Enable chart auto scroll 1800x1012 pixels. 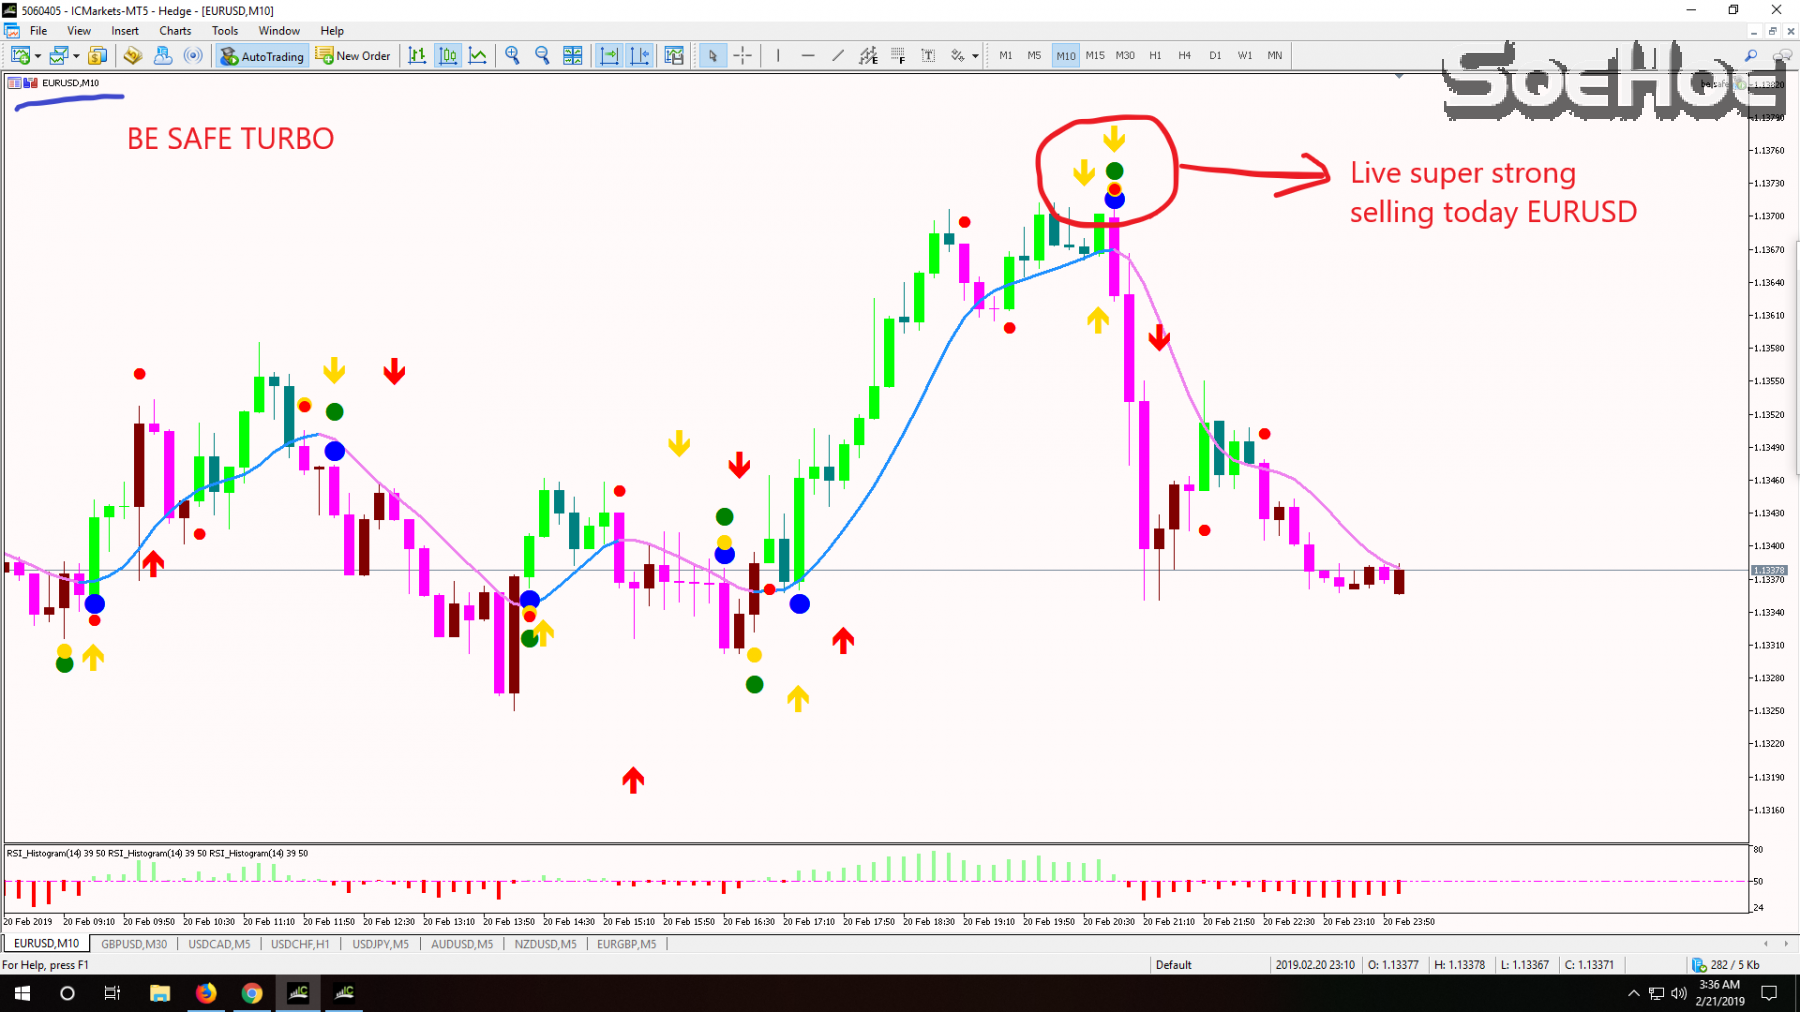(609, 56)
